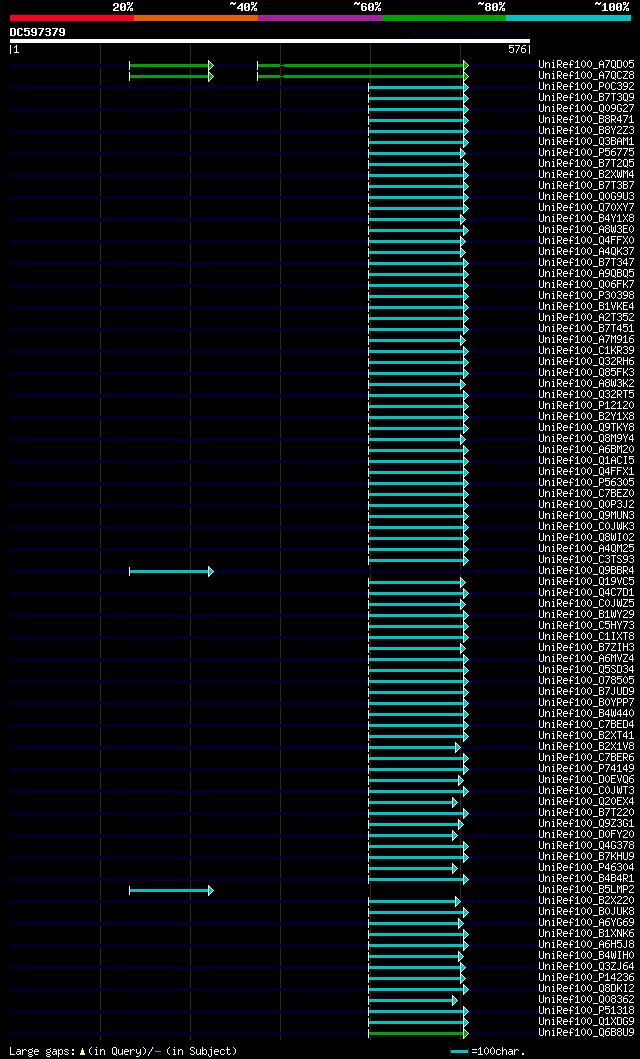Viewport: 640px width, 1059px height.
Task: Click hit label UniRef100_A2T352
Action: 586,317
